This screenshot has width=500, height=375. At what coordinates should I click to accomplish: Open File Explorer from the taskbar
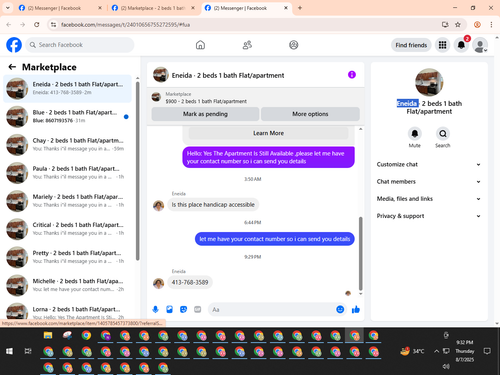(48, 335)
